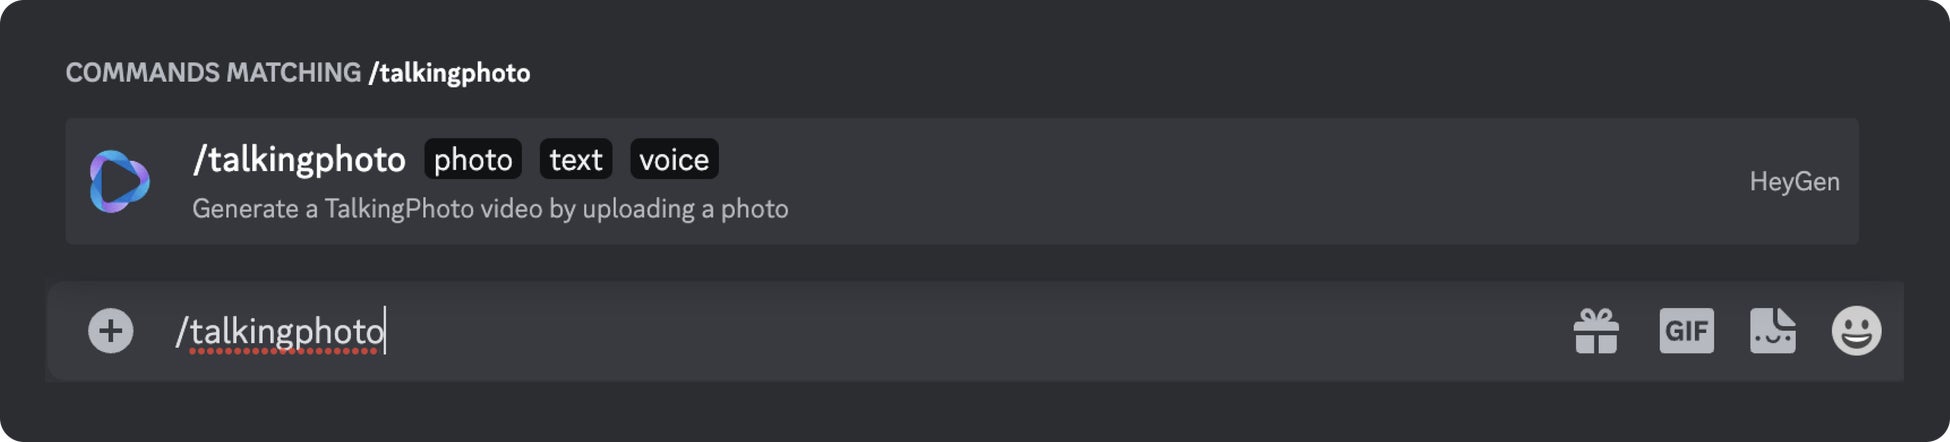This screenshot has height=442, width=1950.
Task: Click the voice parameter chip
Action: pos(674,160)
